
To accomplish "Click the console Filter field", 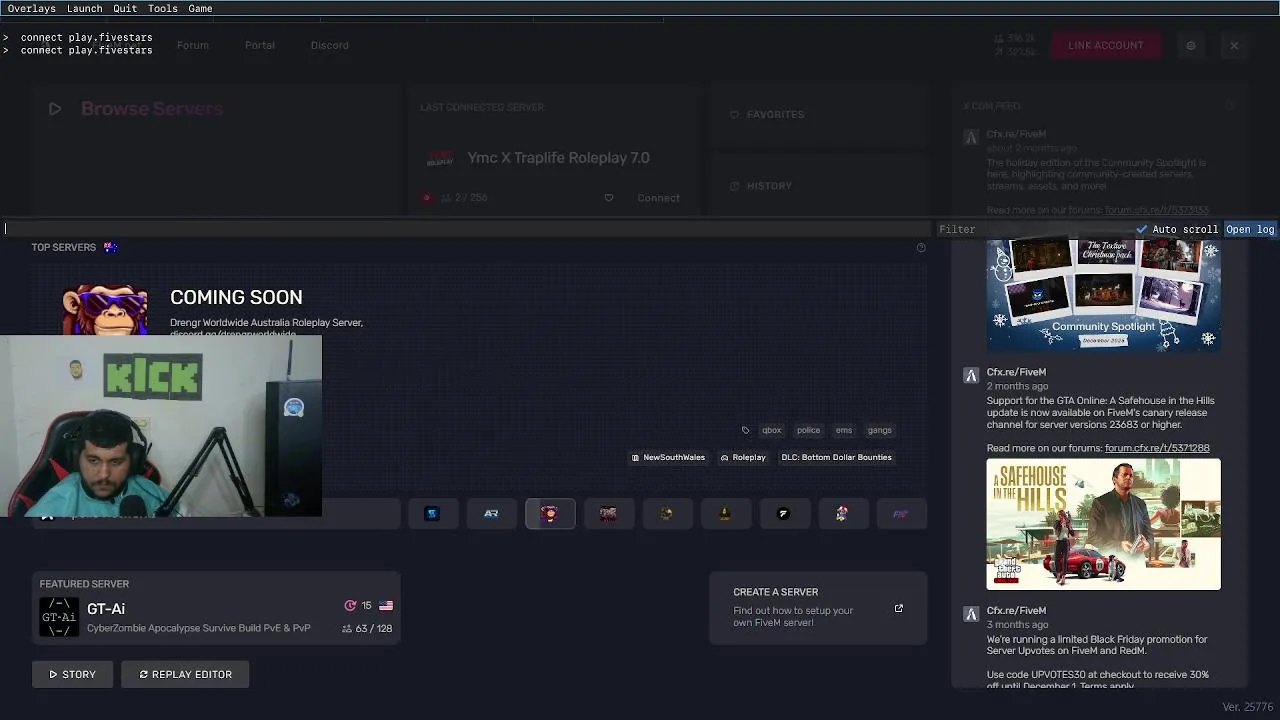I will pos(1033,229).
